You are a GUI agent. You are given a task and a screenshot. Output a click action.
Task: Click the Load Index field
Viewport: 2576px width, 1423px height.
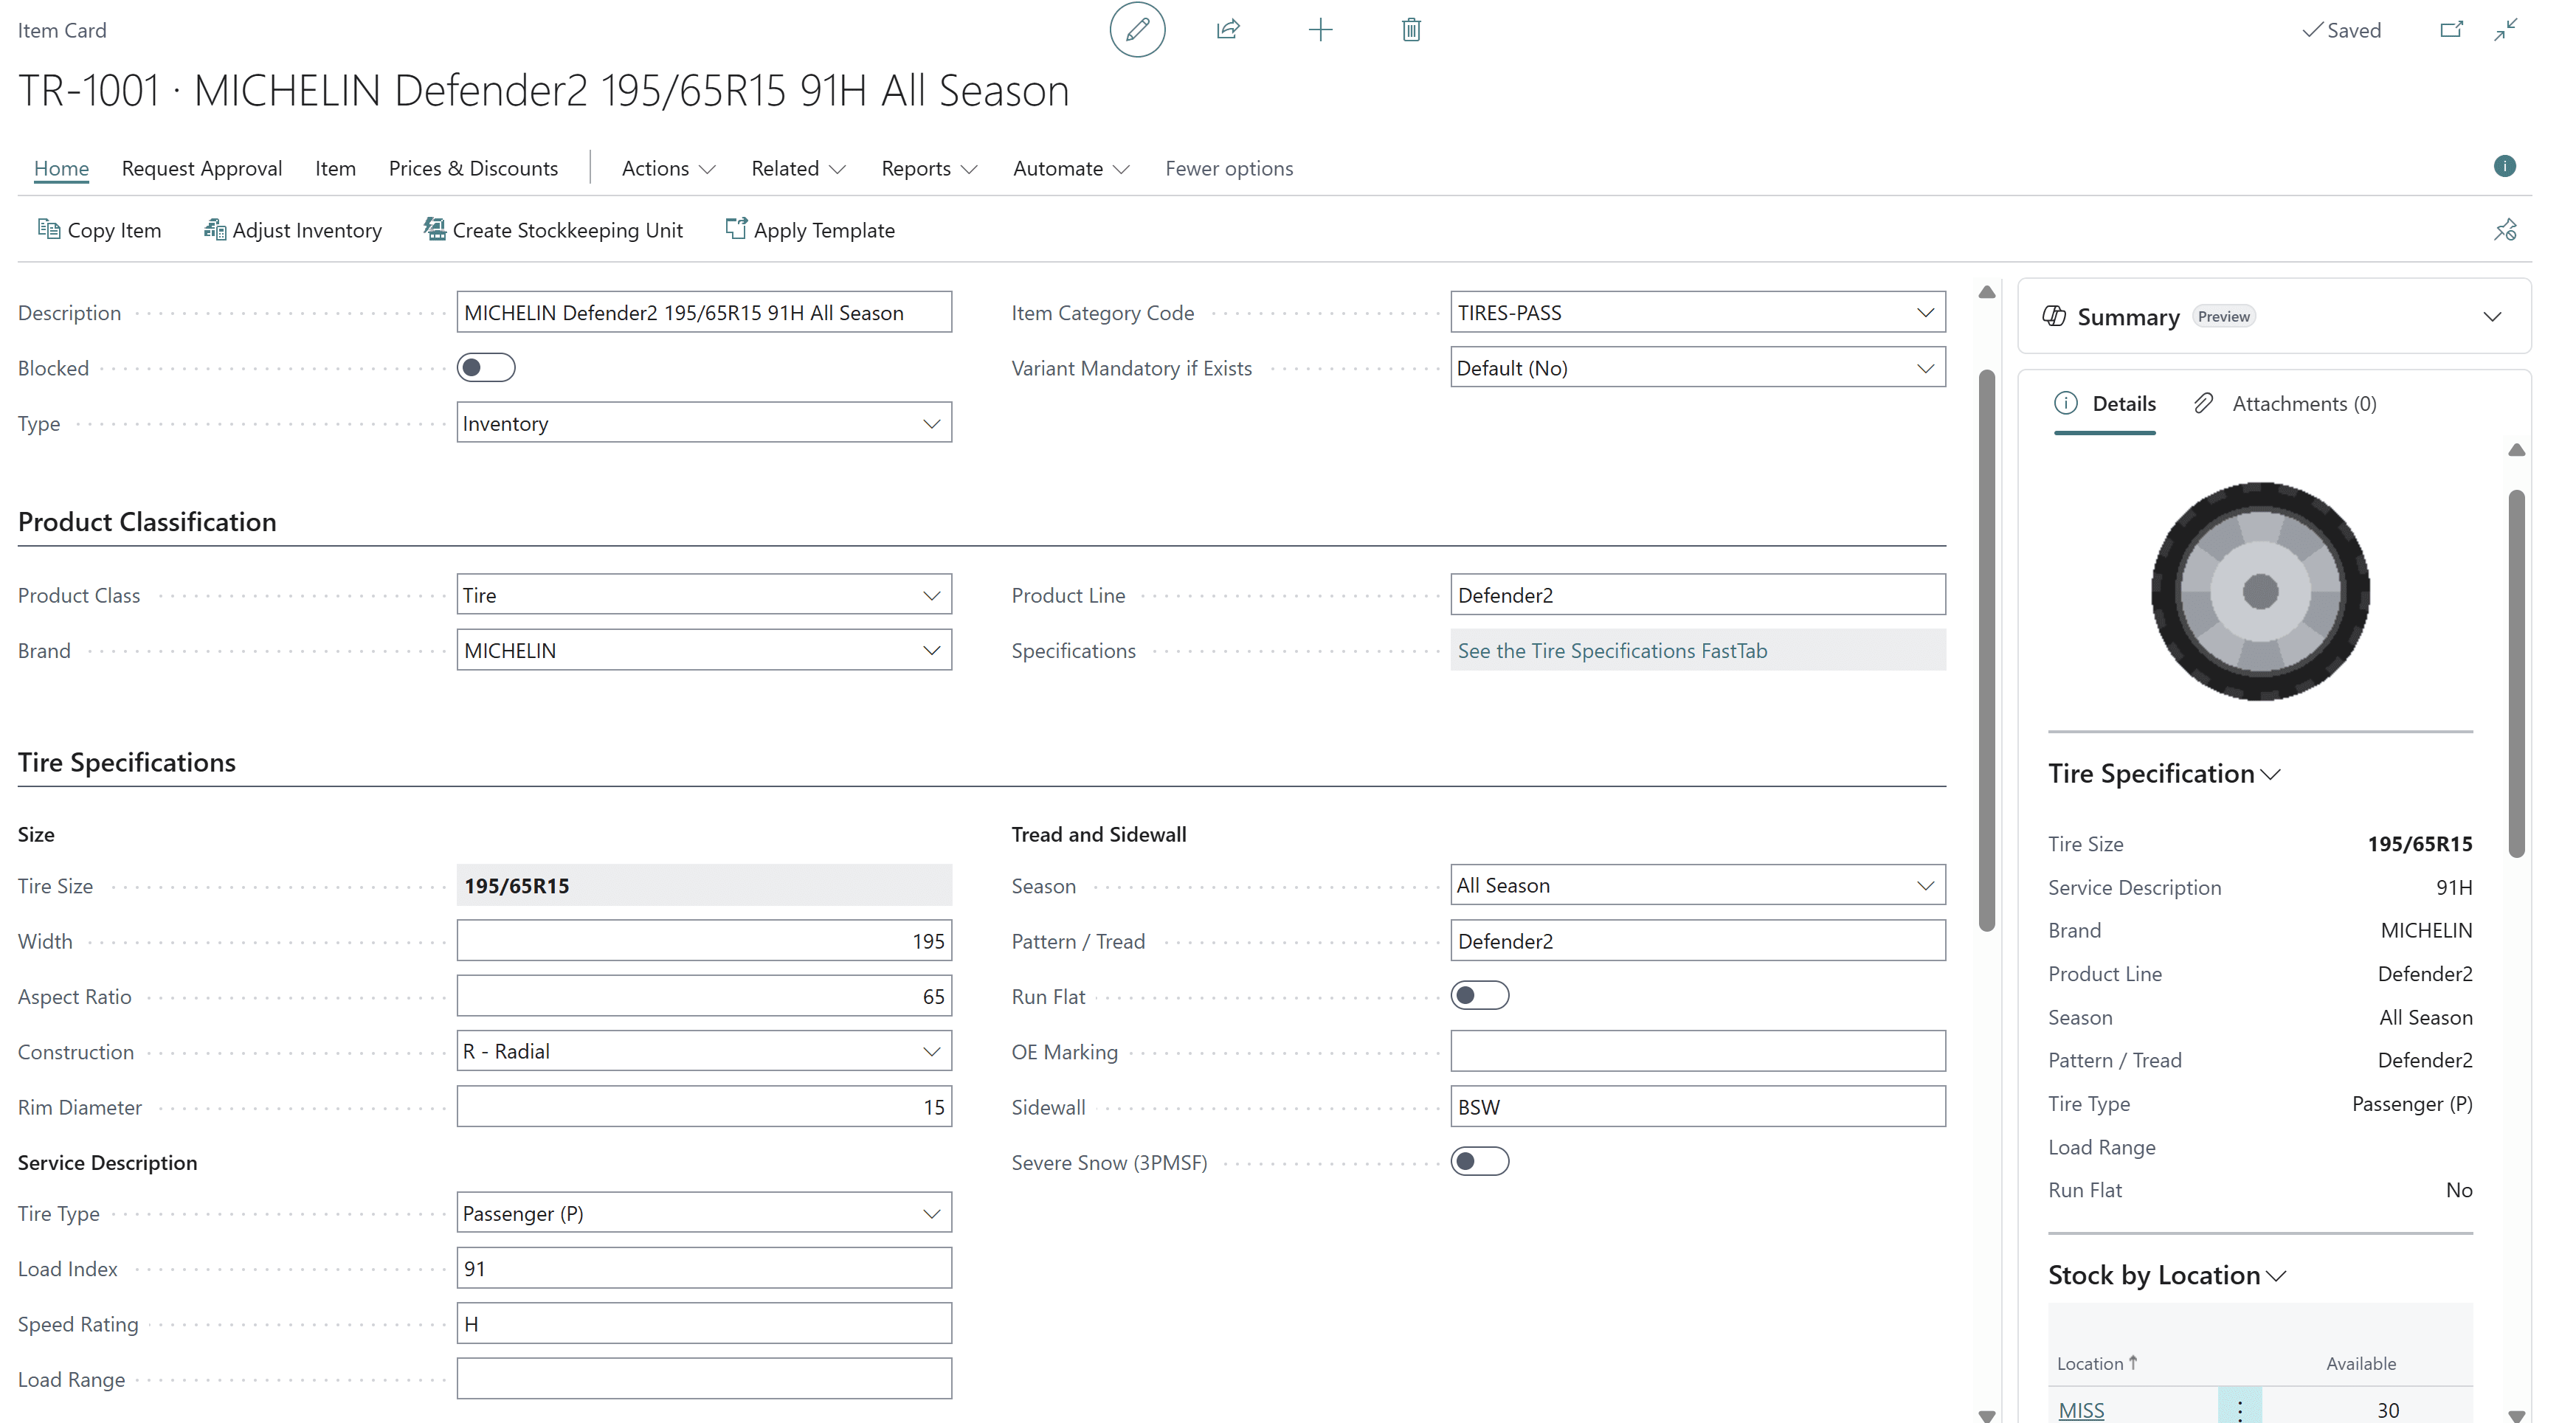[704, 1268]
